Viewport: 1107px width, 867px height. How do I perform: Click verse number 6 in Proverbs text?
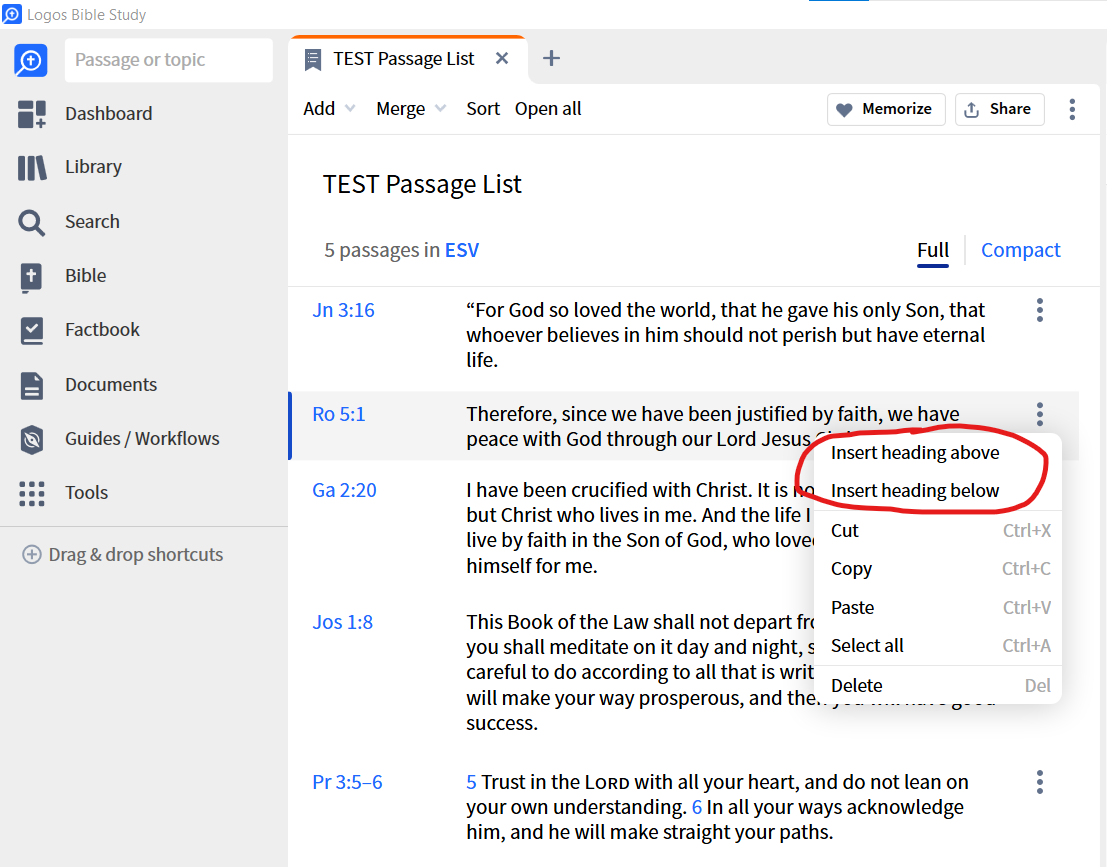[x=697, y=807]
